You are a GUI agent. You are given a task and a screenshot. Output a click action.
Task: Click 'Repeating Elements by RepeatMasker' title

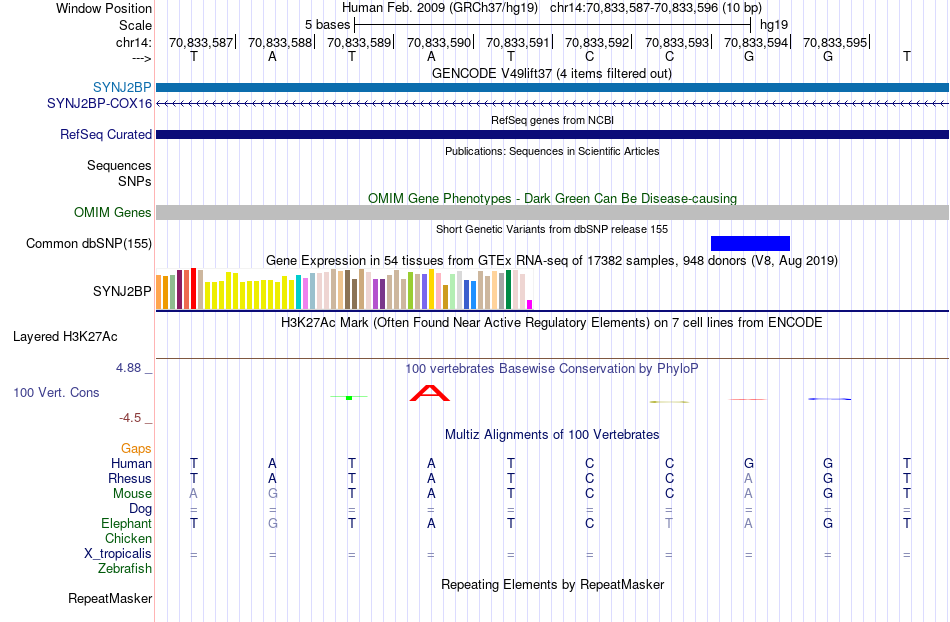[552, 584]
